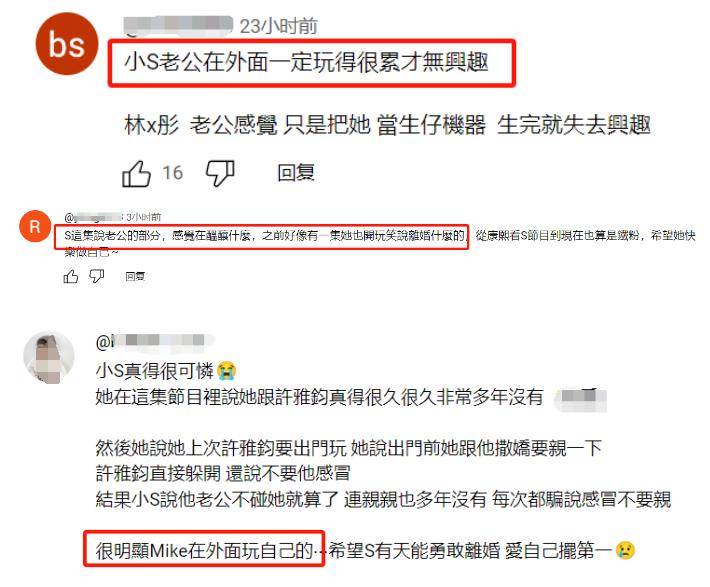Click the 3小时前 timestamp on R's comment
The height and width of the screenshot is (587, 710).
(x=144, y=217)
